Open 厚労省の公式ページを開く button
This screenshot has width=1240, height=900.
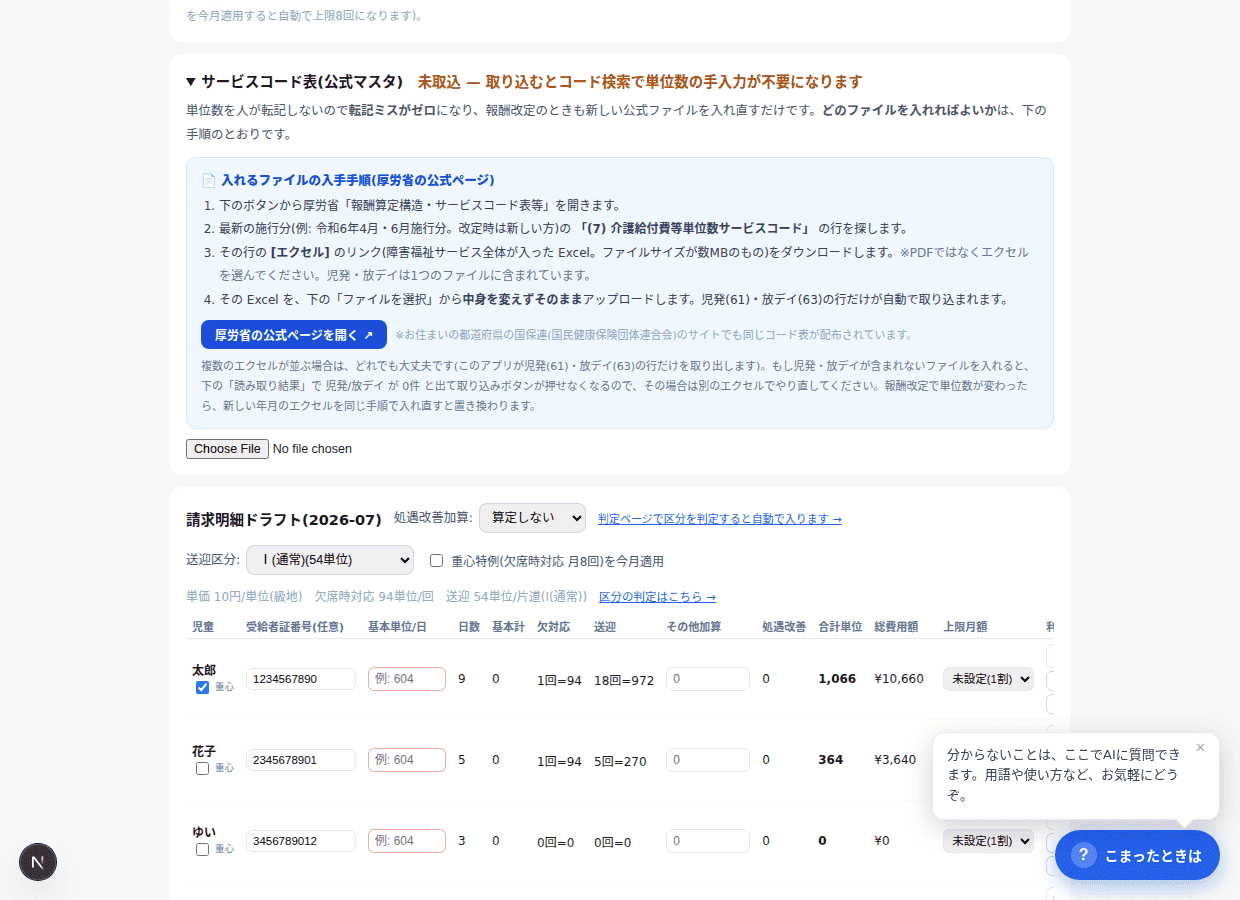pyautogui.click(x=294, y=335)
